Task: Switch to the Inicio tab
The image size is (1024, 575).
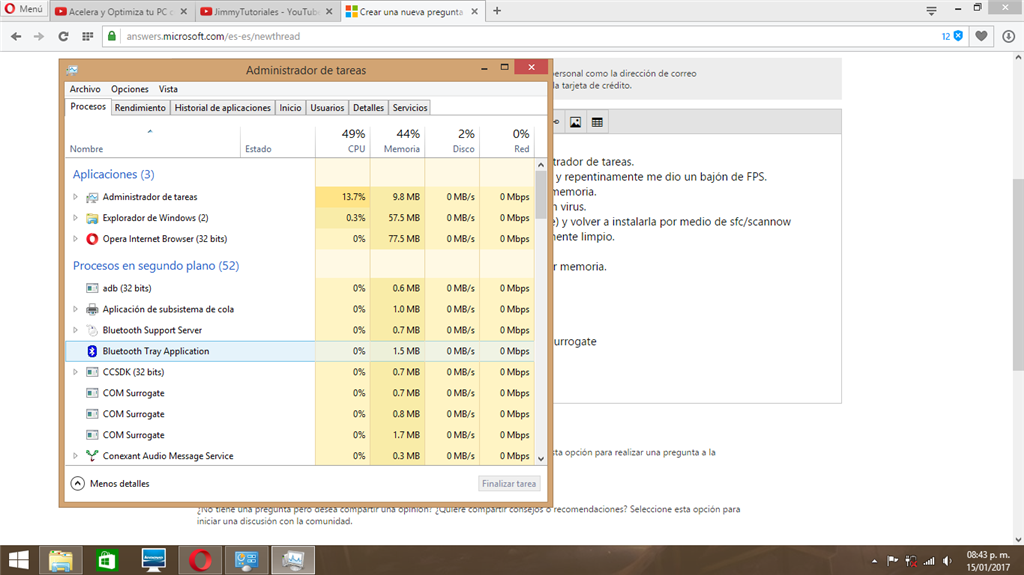Action: click(291, 108)
